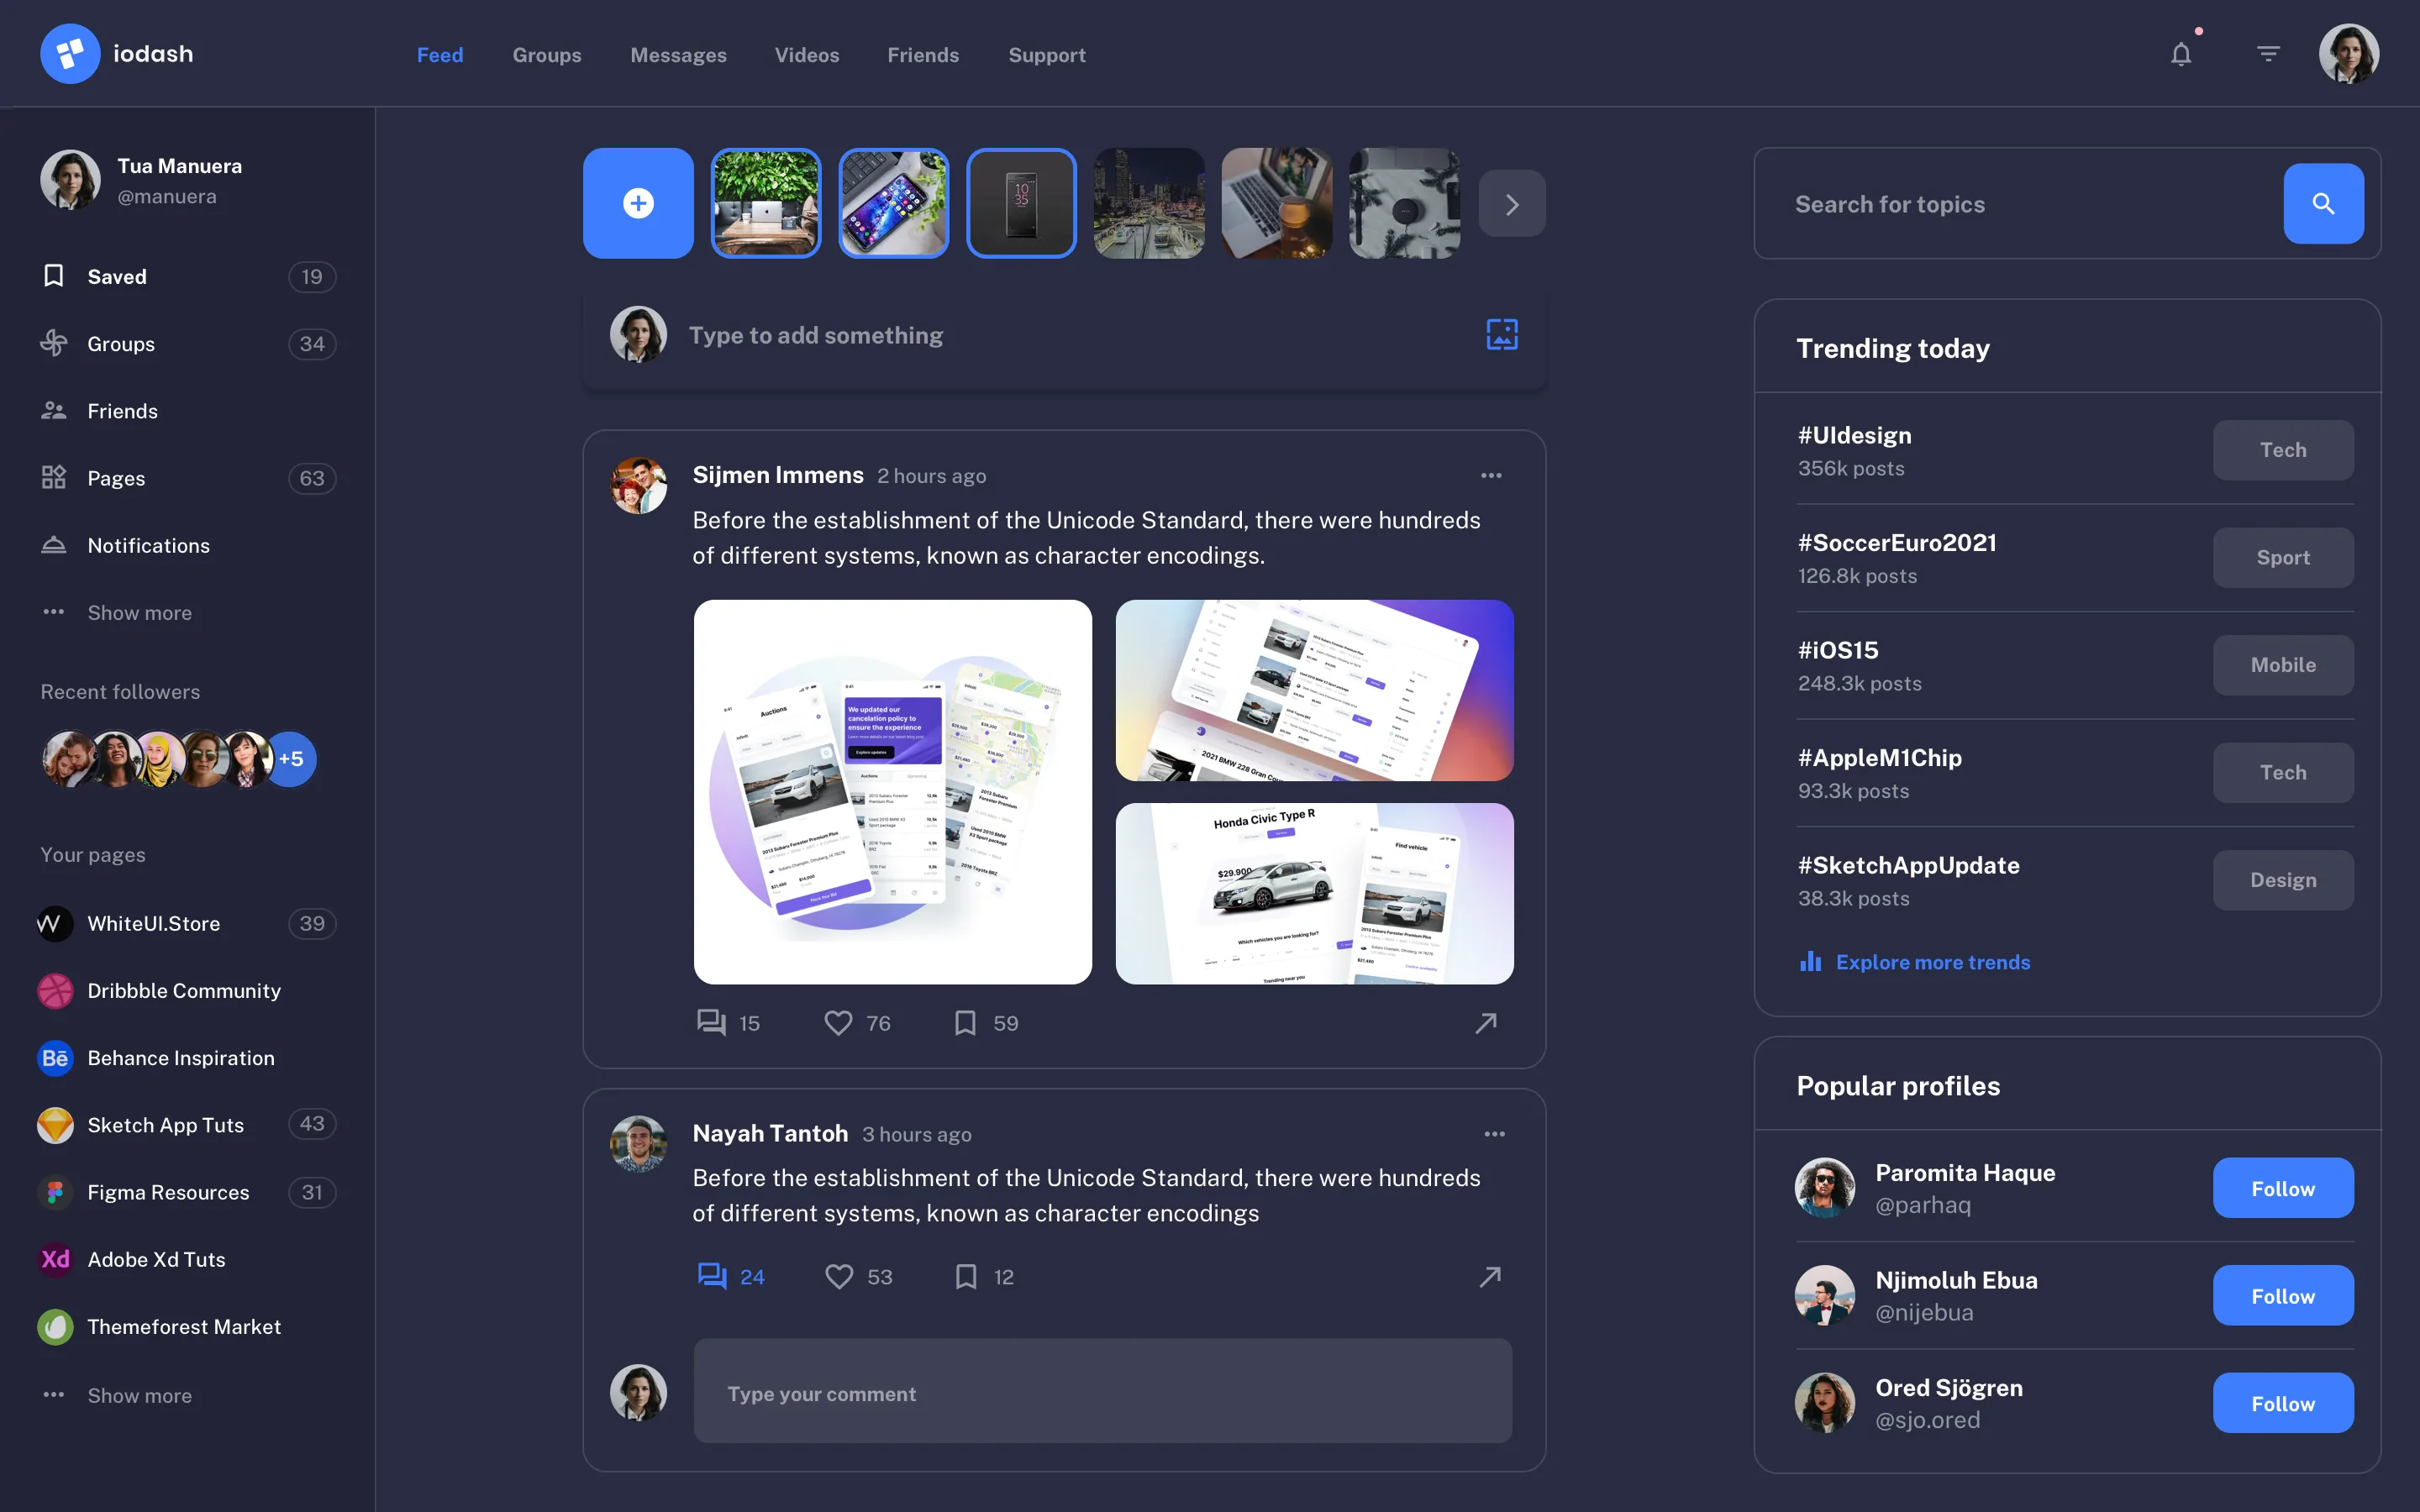The width and height of the screenshot is (2420, 1512).
Task: Click the image upload icon in post composer
Action: pos(1503,334)
